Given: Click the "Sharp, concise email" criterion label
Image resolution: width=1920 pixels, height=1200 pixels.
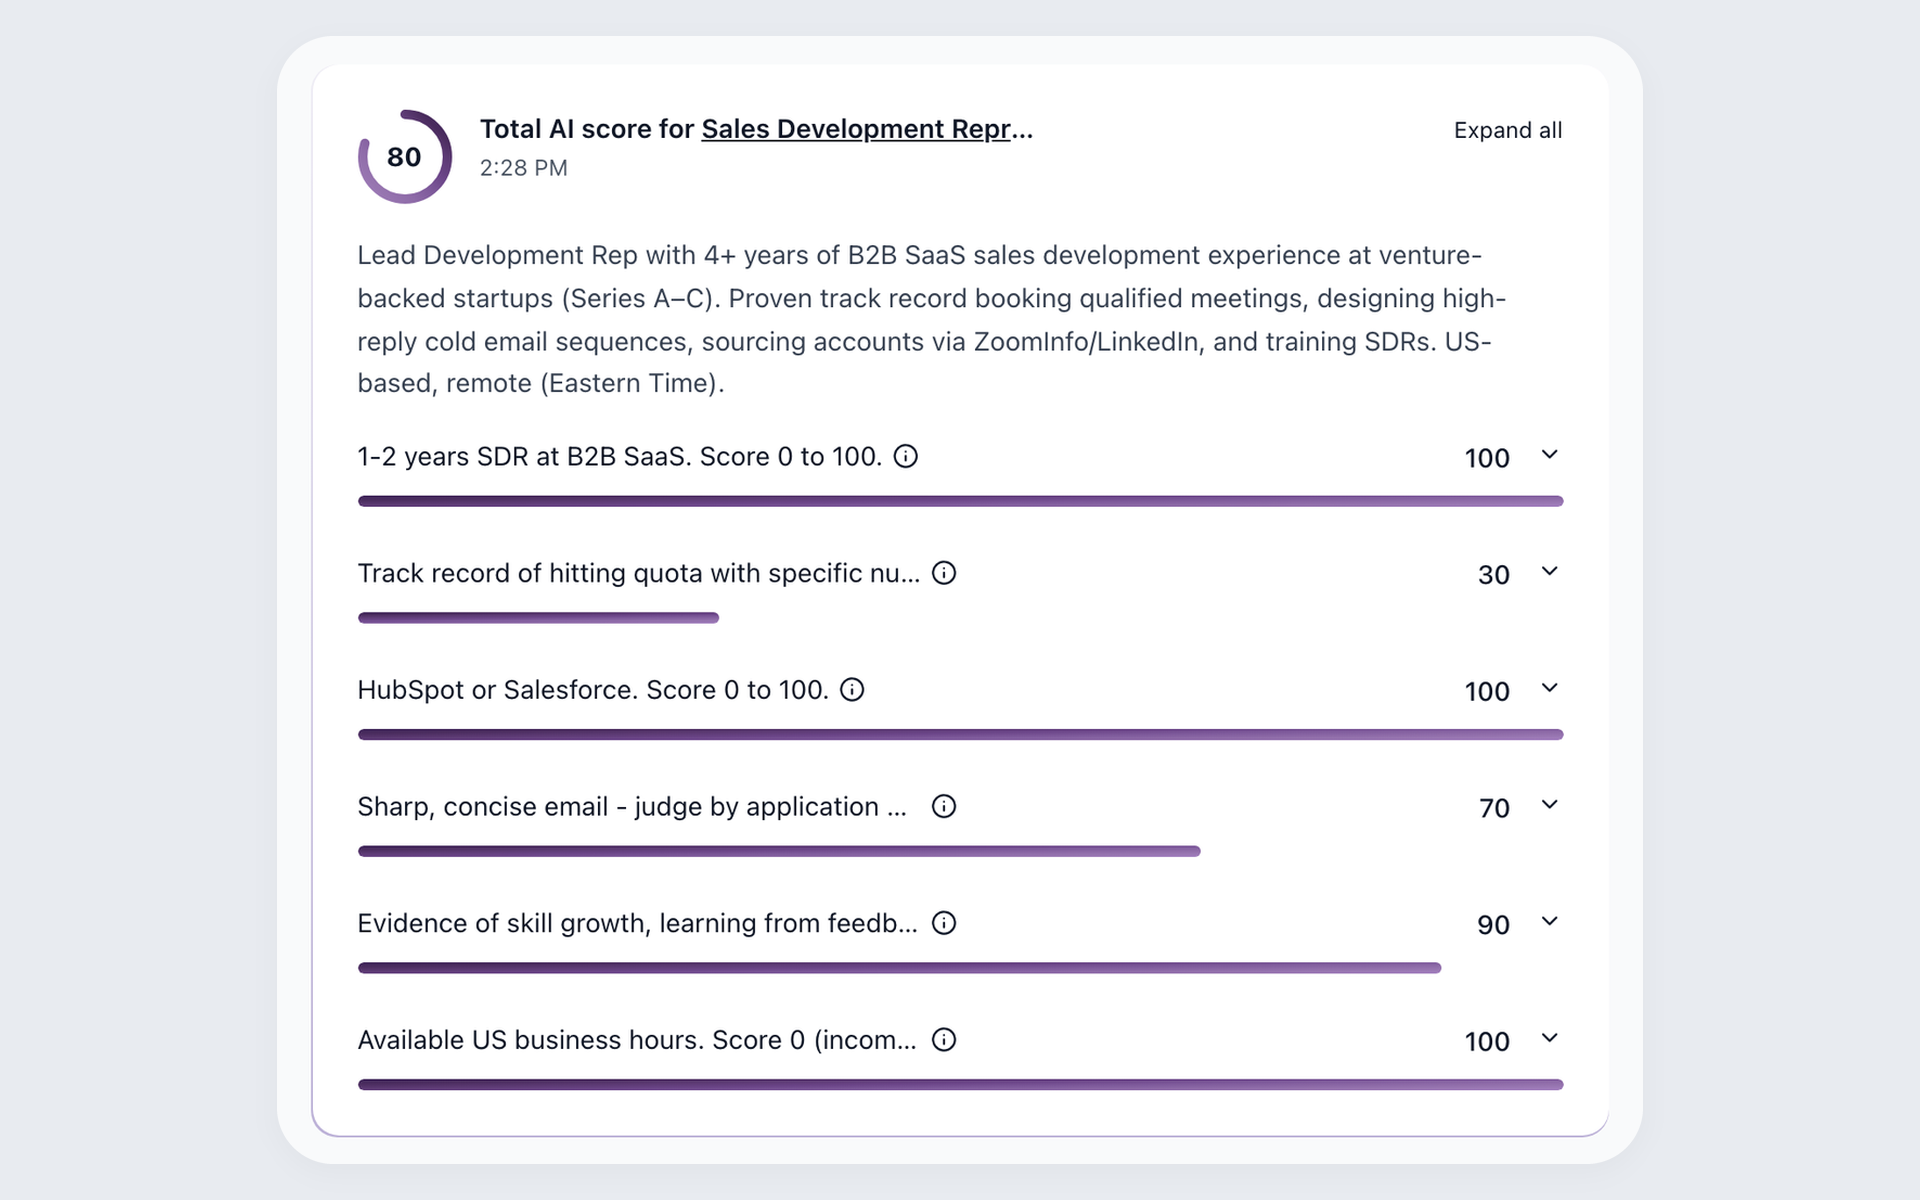Looking at the screenshot, I should click(x=632, y=807).
